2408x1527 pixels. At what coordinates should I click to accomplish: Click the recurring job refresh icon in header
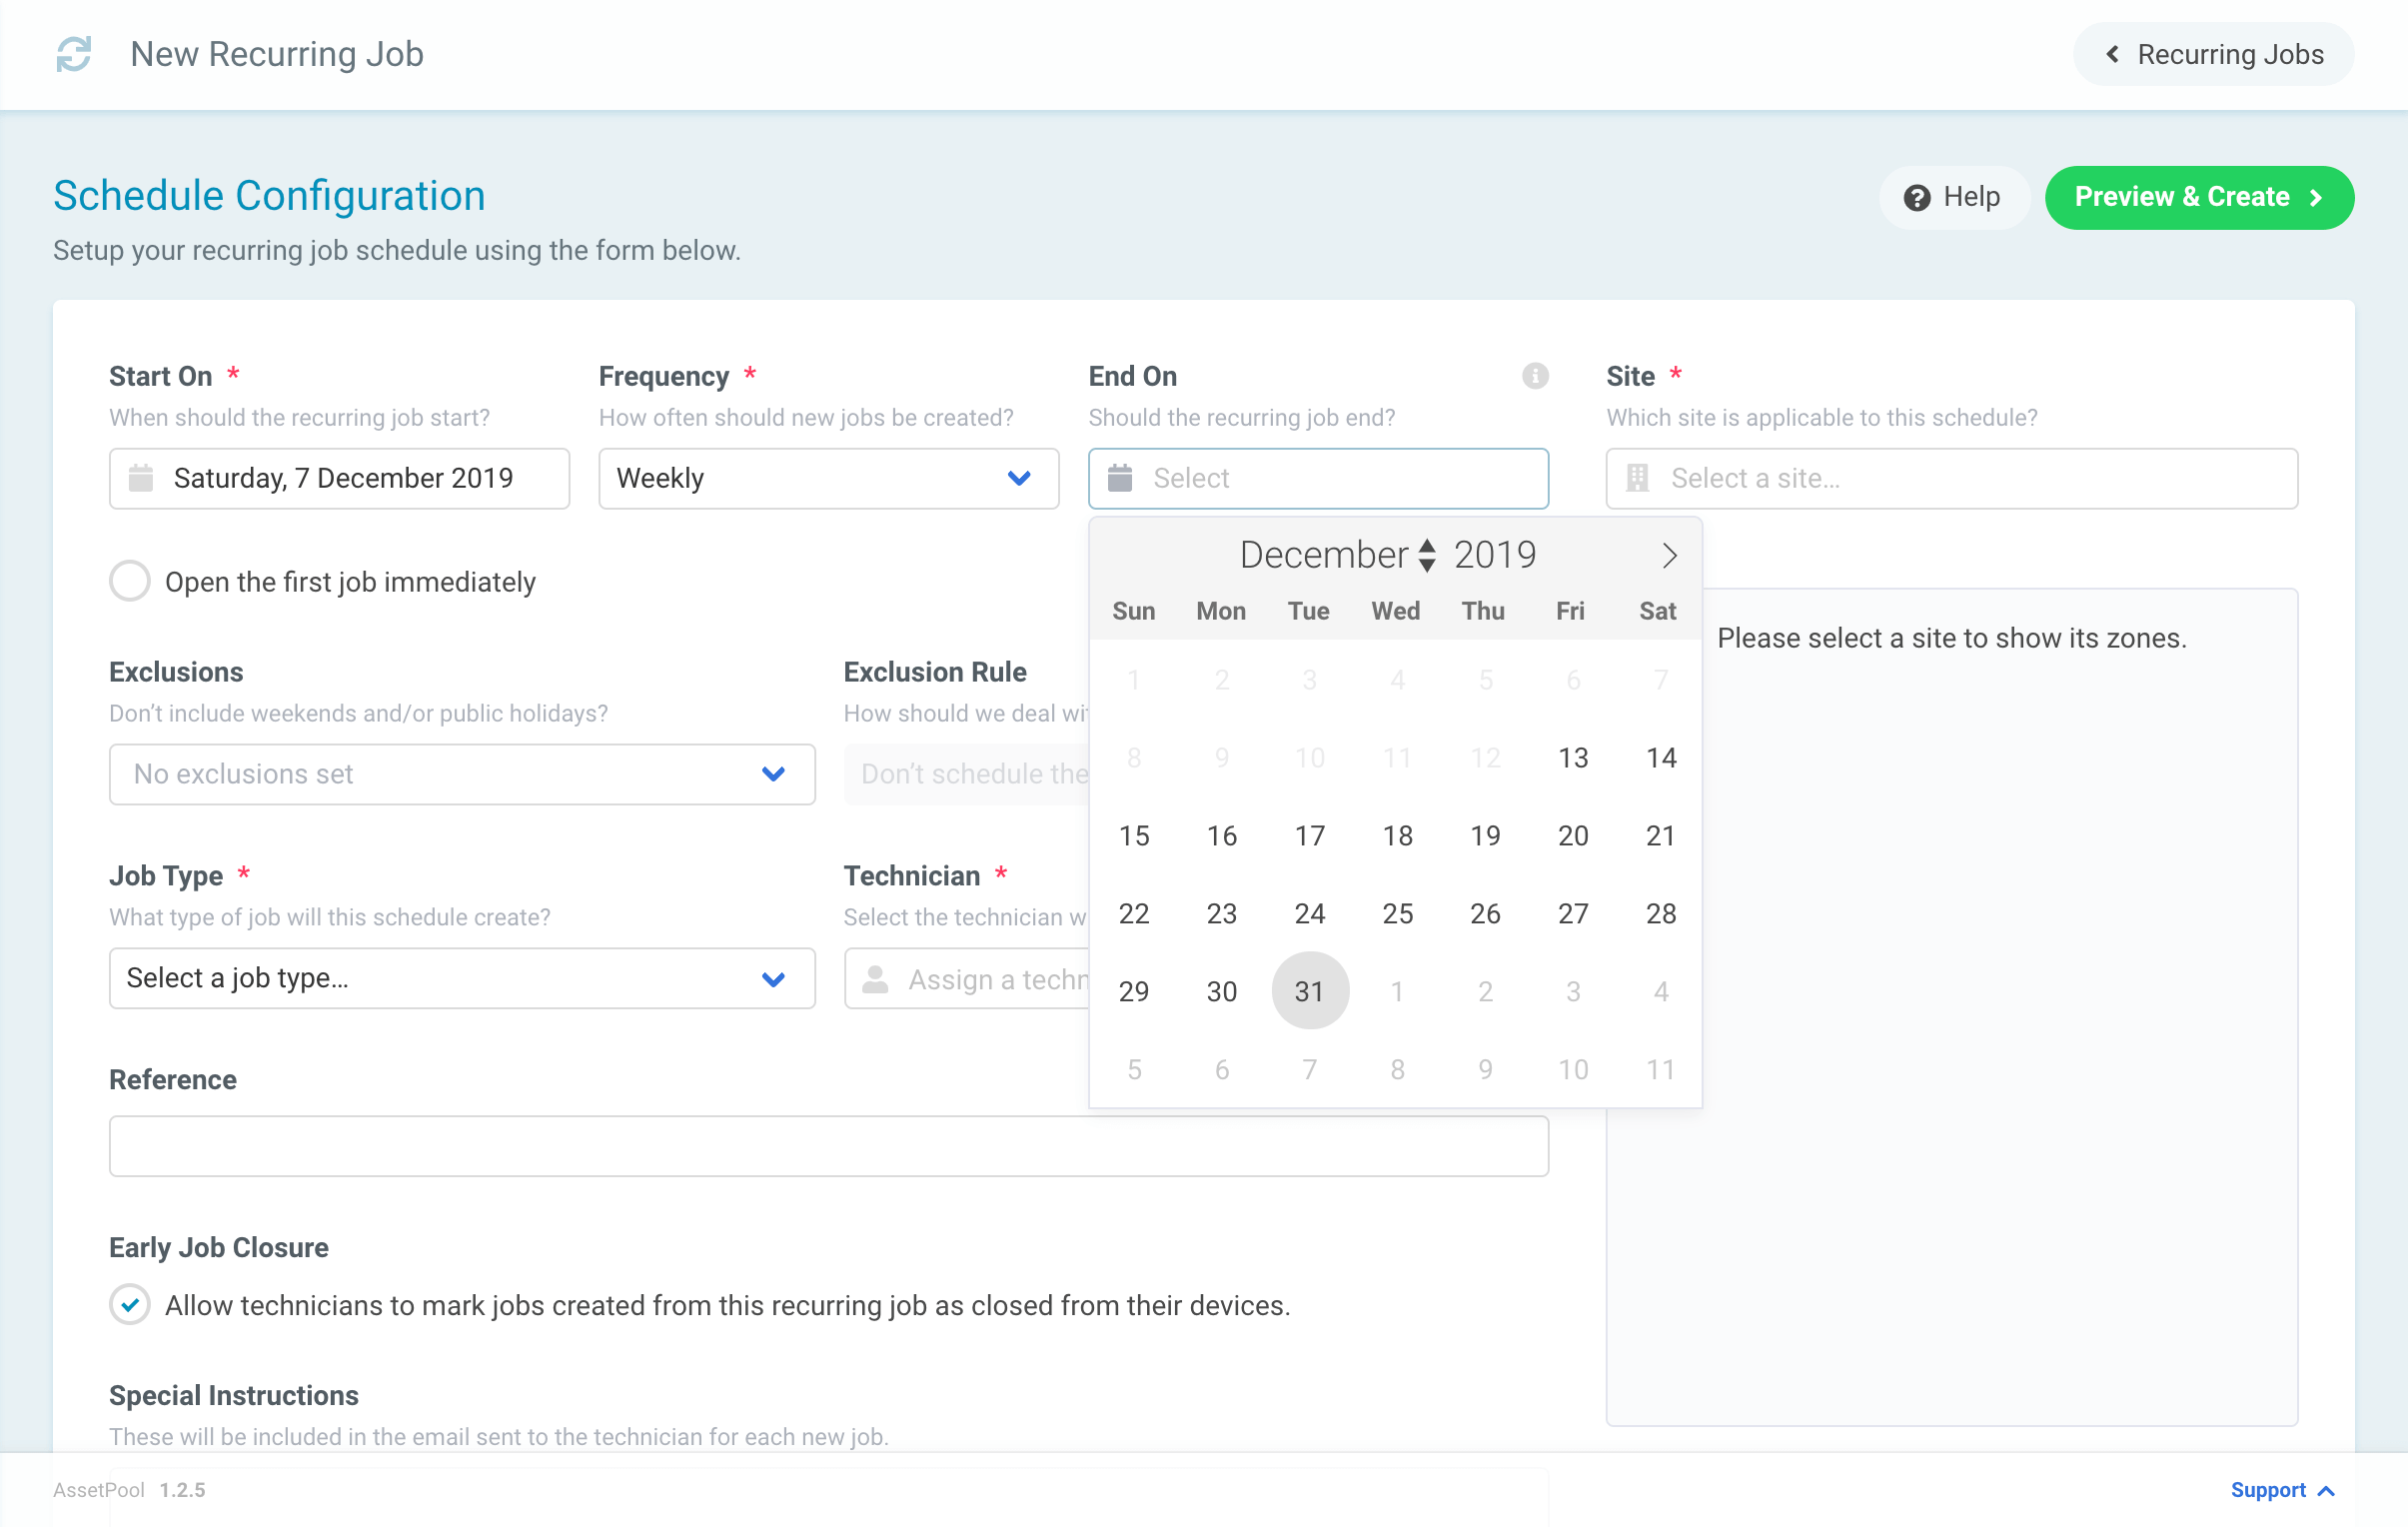pos(74,54)
